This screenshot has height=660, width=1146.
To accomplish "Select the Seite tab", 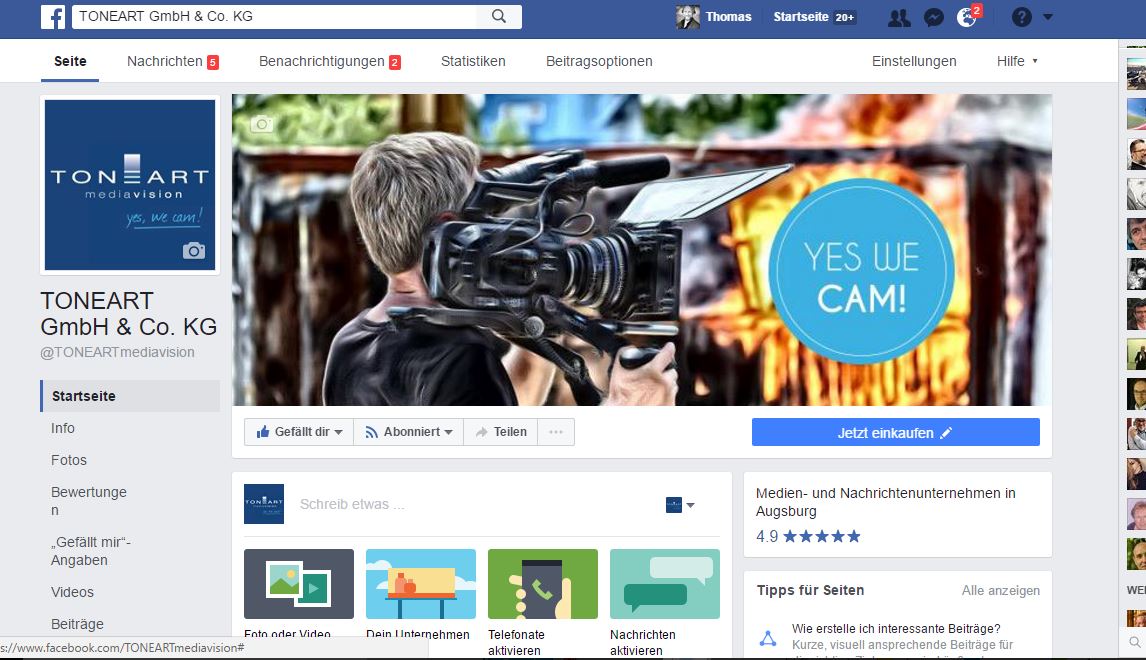I will (70, 61).
